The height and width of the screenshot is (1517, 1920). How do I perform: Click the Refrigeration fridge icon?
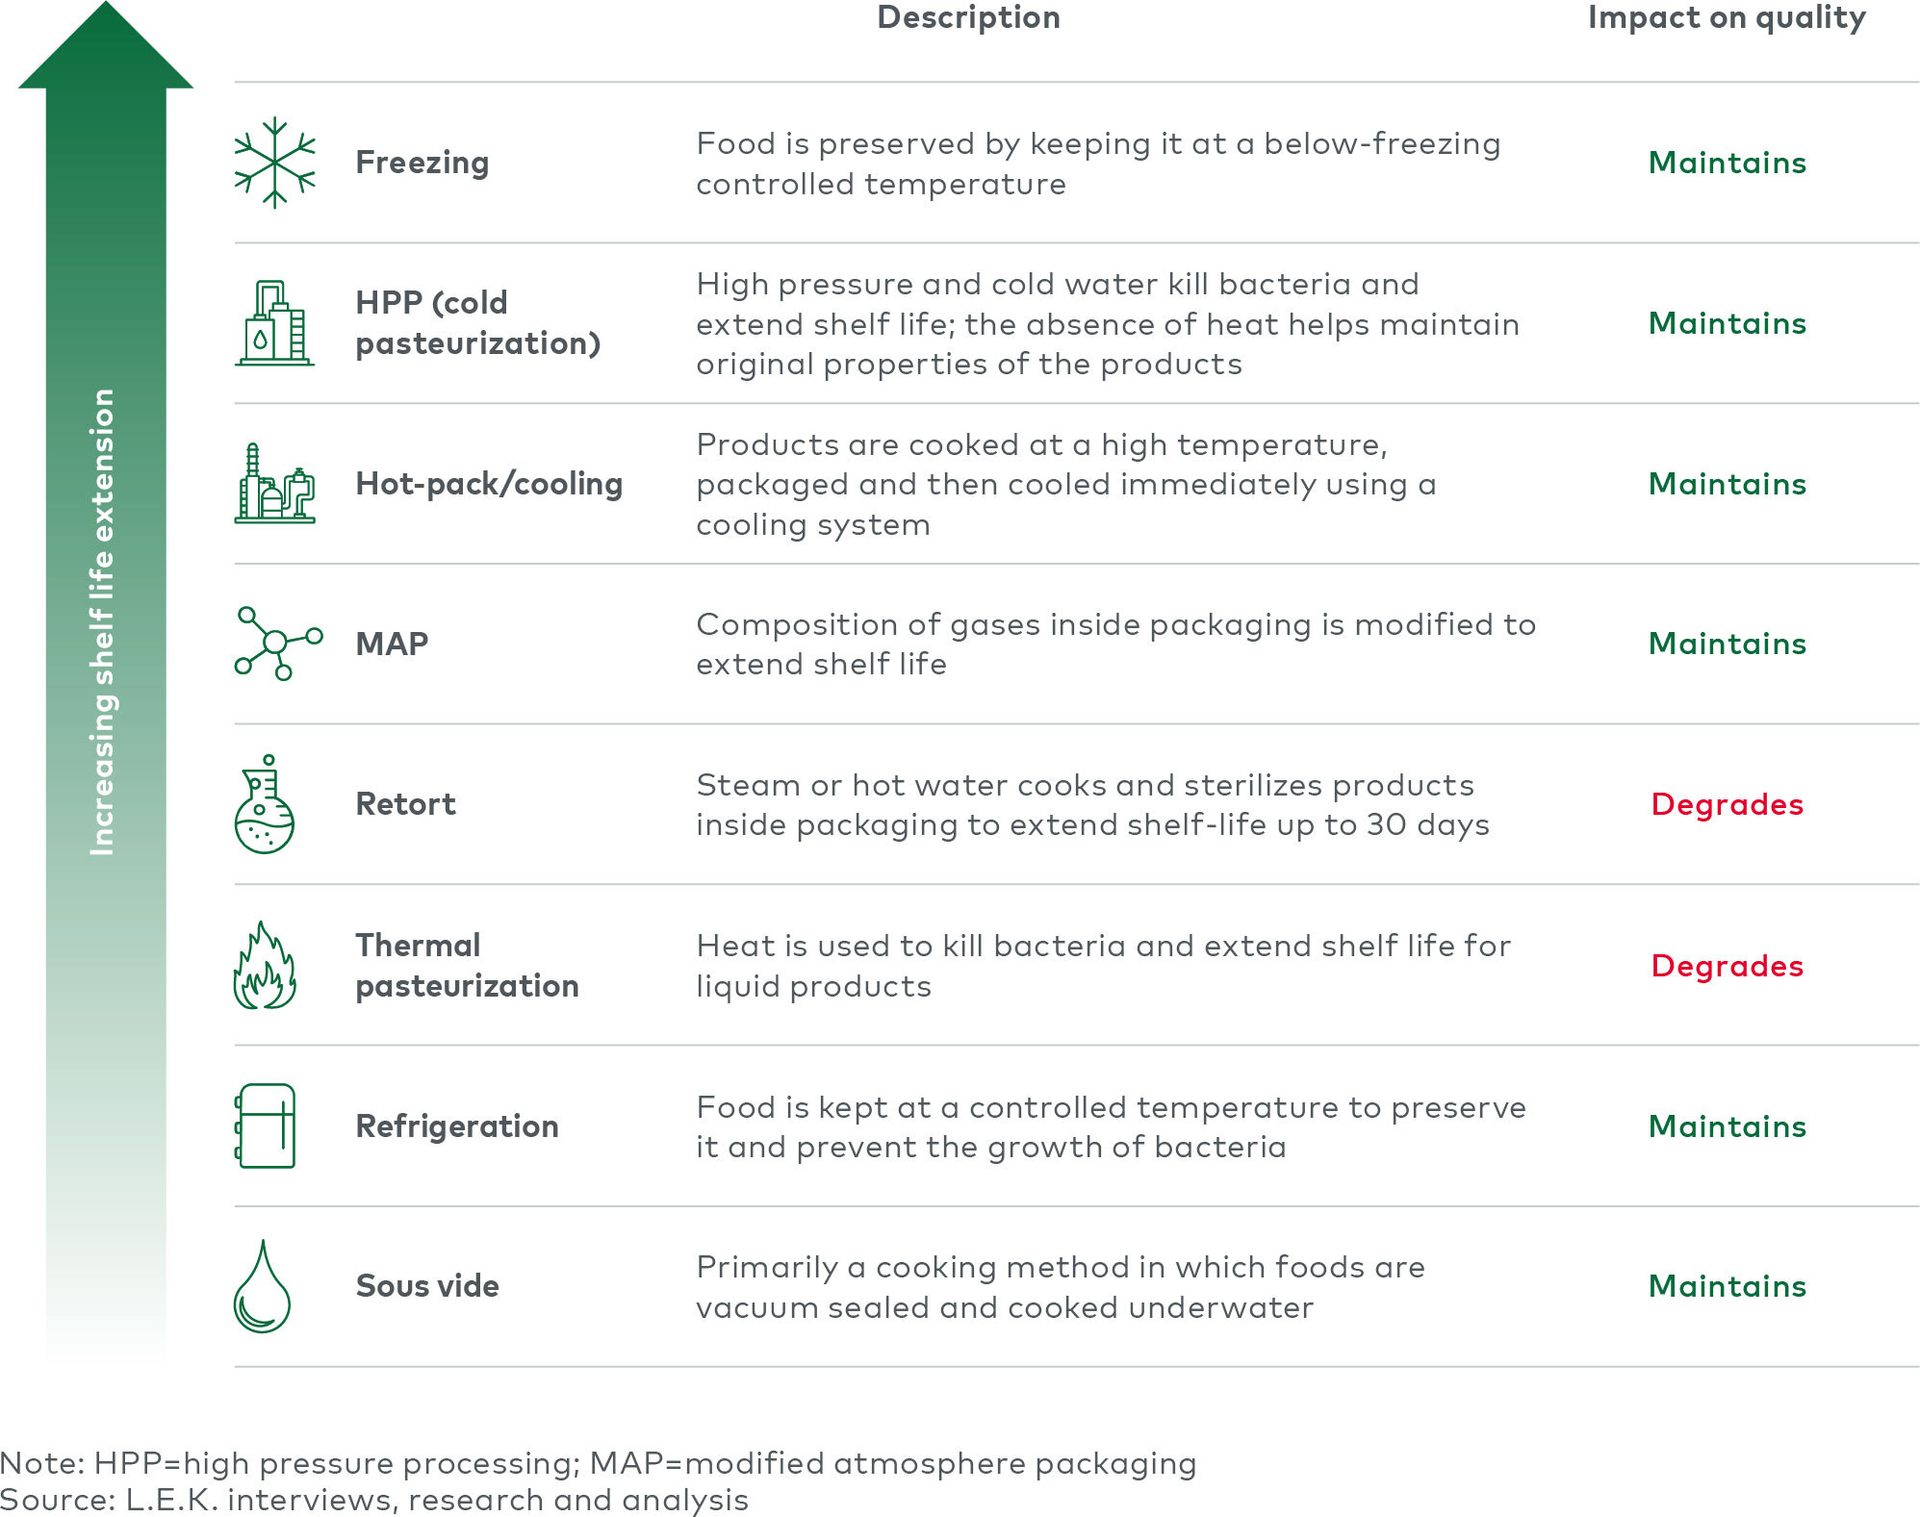point(265,1126)
